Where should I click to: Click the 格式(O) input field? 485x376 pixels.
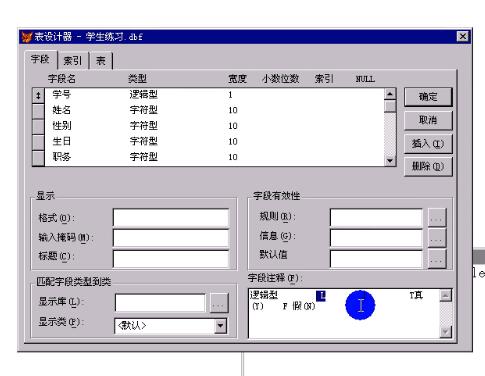click(x=171, y=218)
